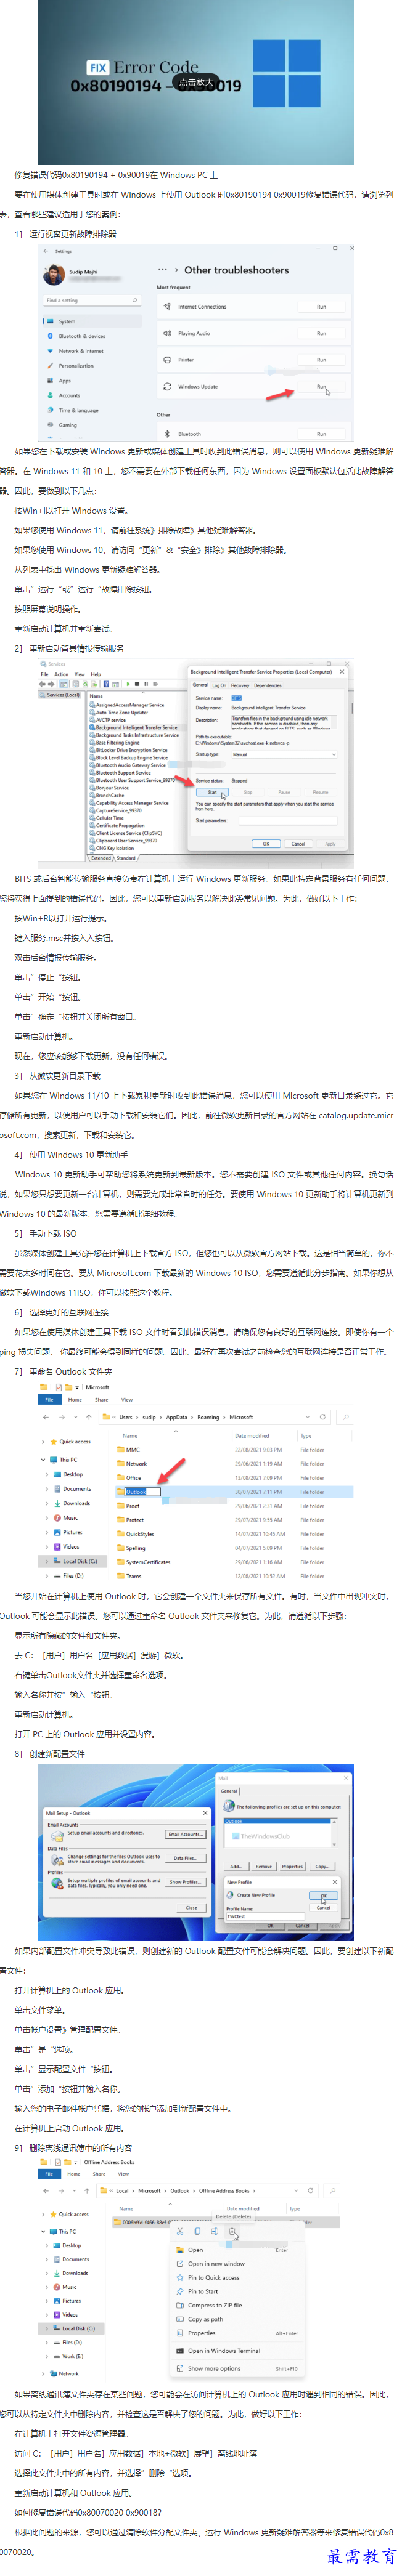Switch to Standard tab below services list
This screenshot has width=402, height=2576.
tap(126, 858)
